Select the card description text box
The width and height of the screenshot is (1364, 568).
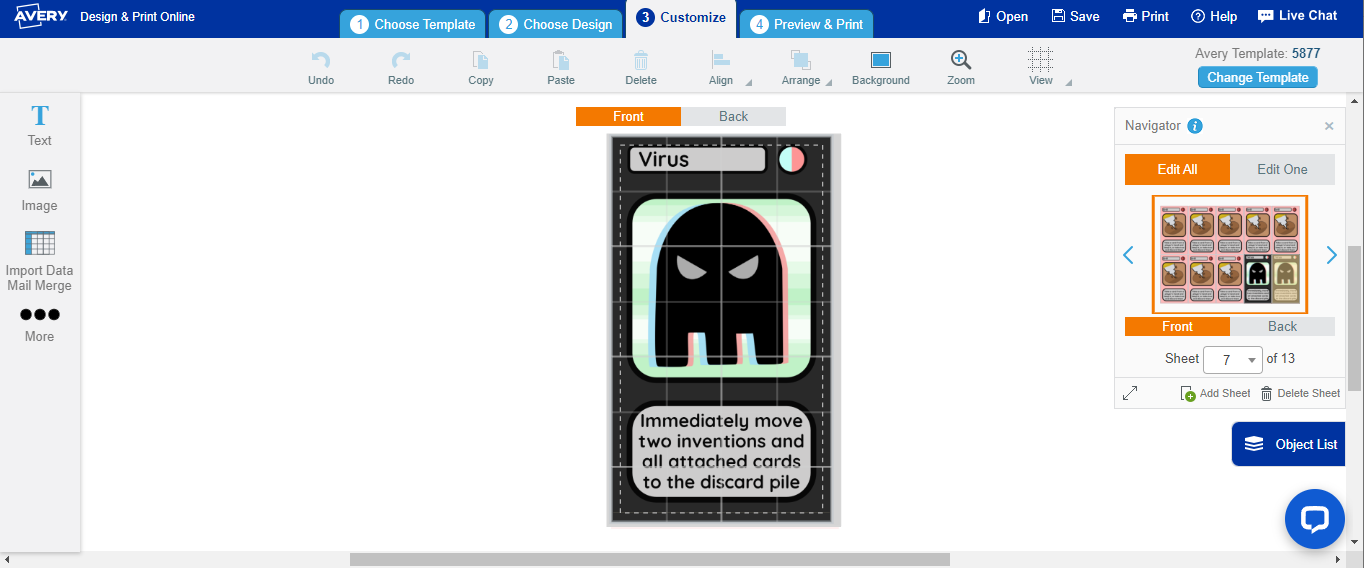tap(722, 452)
